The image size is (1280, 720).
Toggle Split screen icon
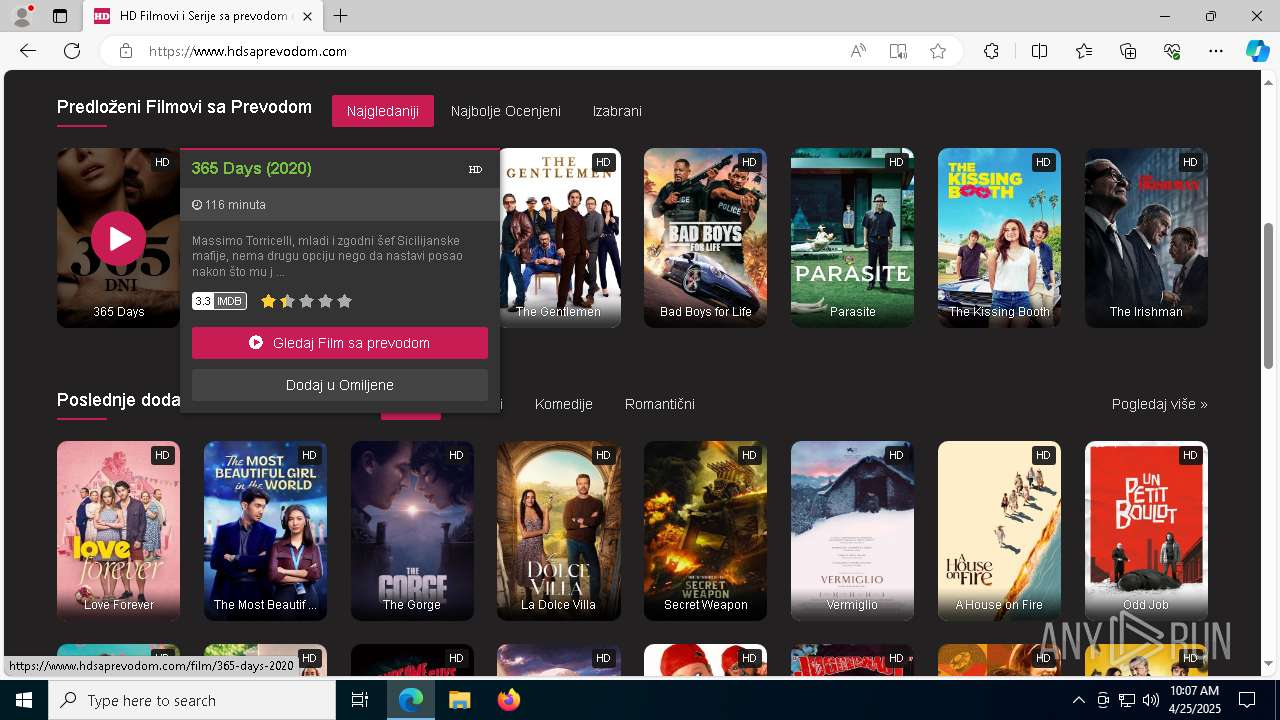[x=1039, y=51]
